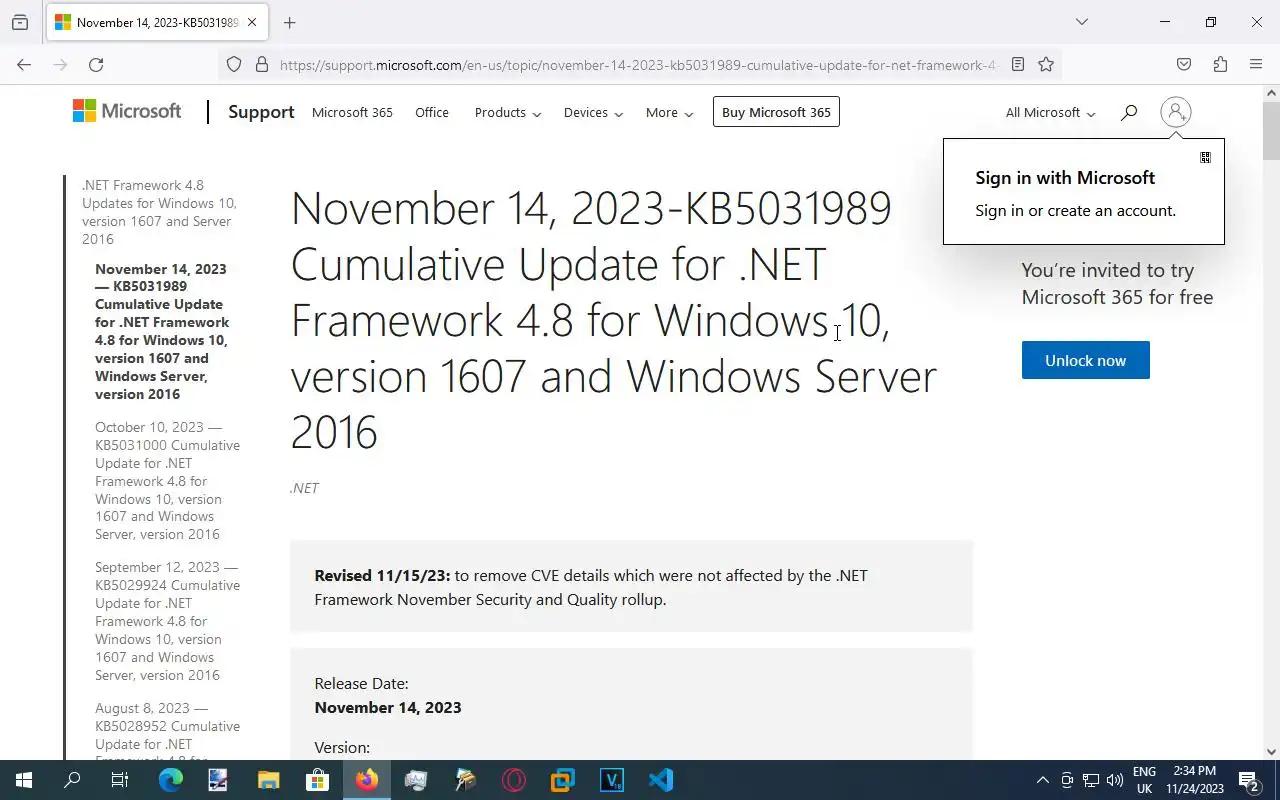This screenshot has width=1280, height=800.
Task: Open Firefox application menu
Action: click(1256, 64)
